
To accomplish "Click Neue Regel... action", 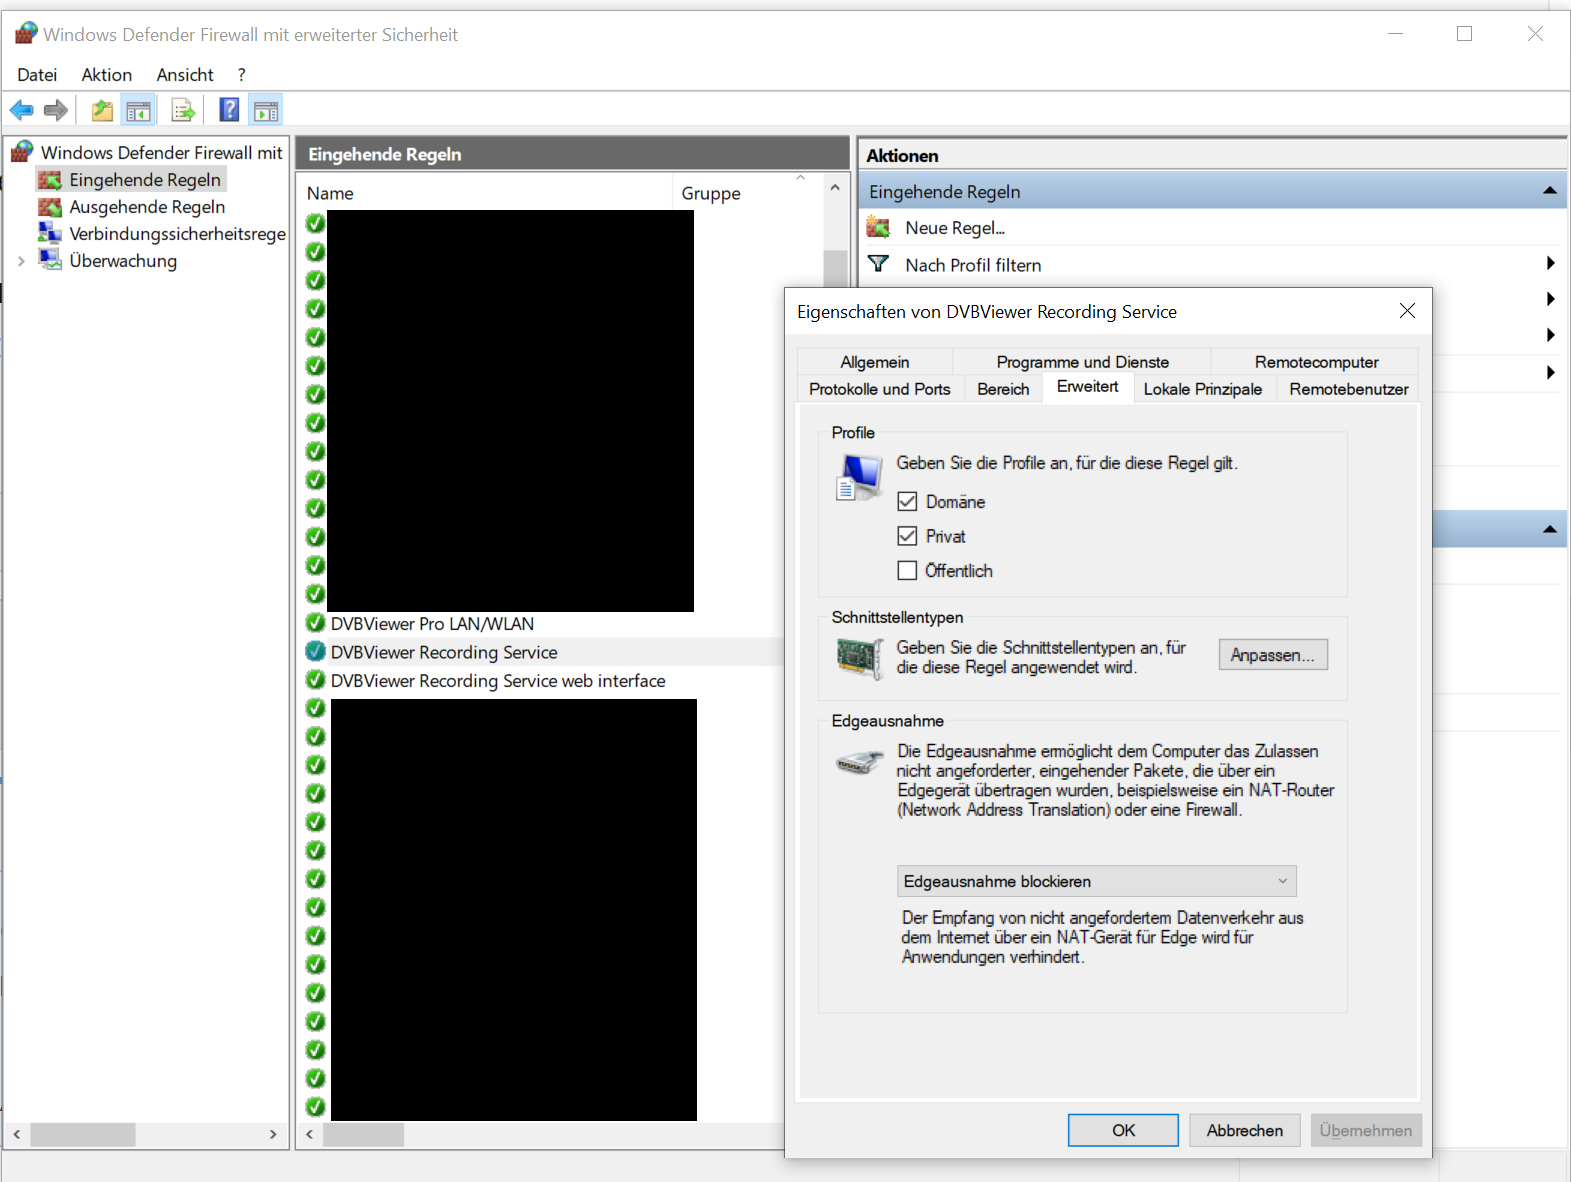I will click(x=955, y=228).
